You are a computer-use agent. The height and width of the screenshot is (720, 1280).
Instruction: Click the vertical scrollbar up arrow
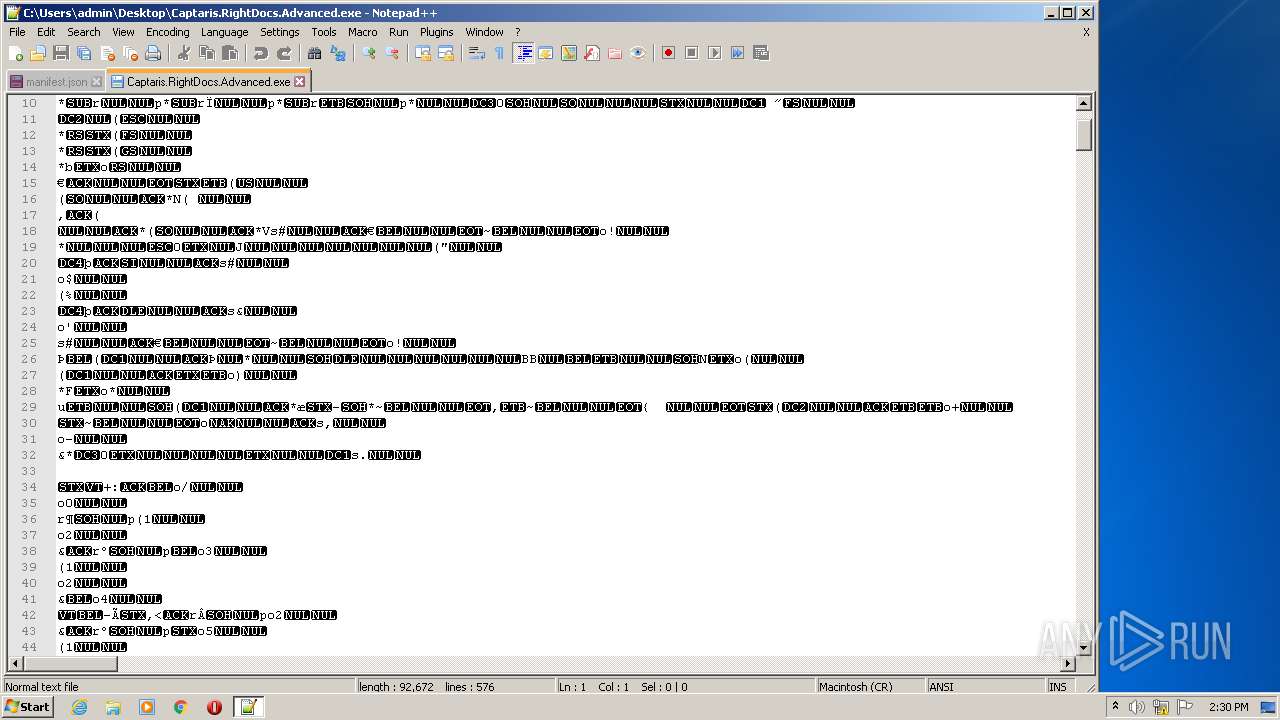pyautogui.click(x=1084, y=103)
